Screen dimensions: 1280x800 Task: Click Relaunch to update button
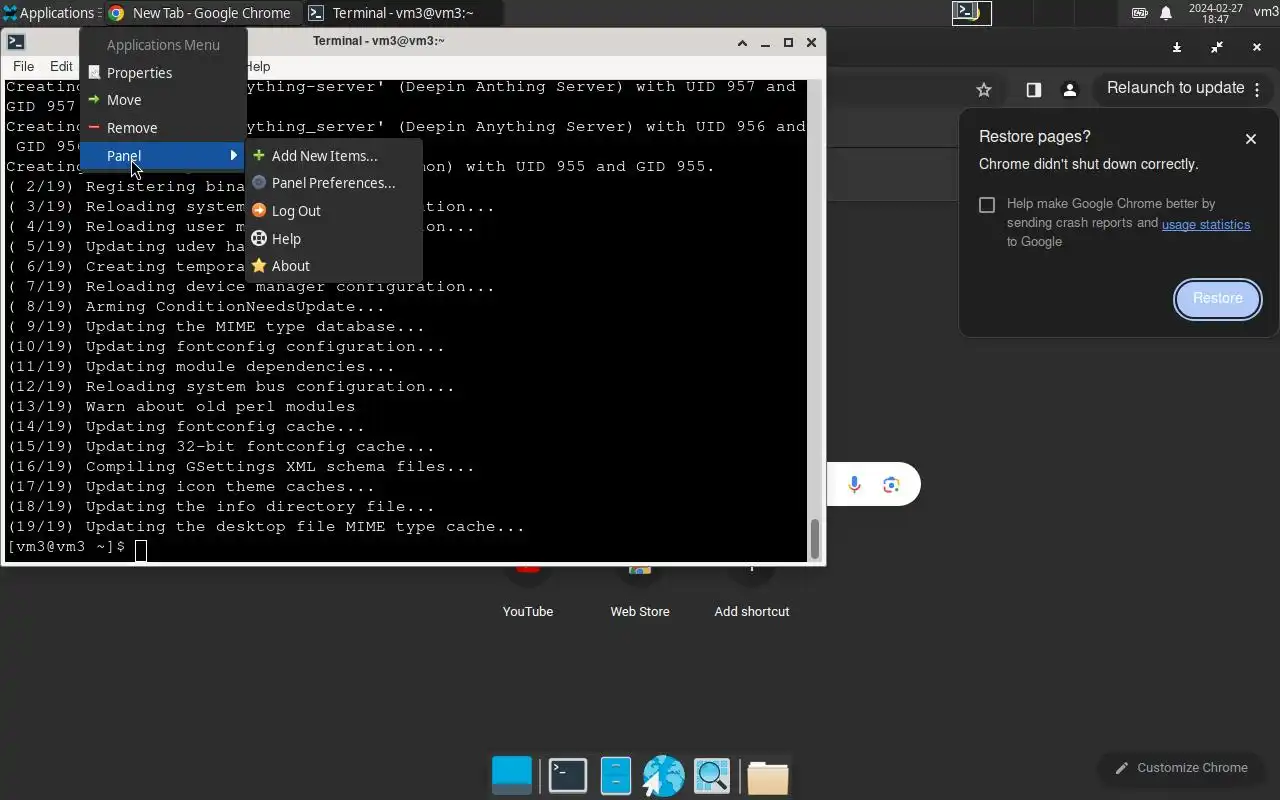tap(1175, 88)
